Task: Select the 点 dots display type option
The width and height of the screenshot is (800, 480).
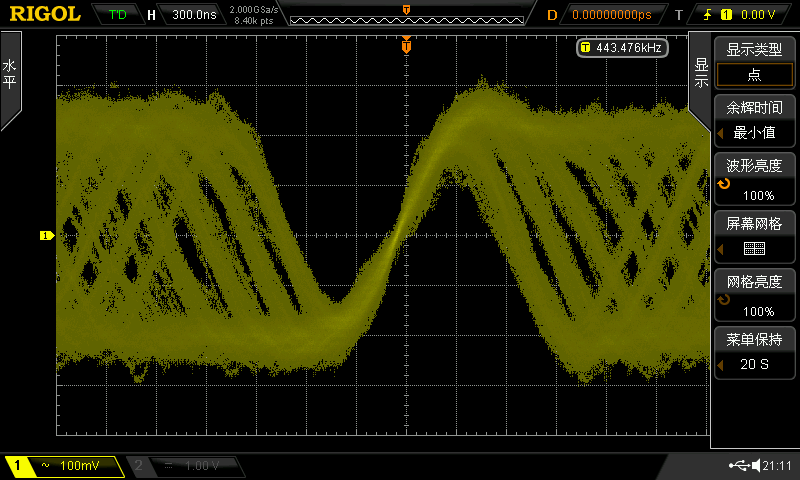Action: (x=754, y=75)
